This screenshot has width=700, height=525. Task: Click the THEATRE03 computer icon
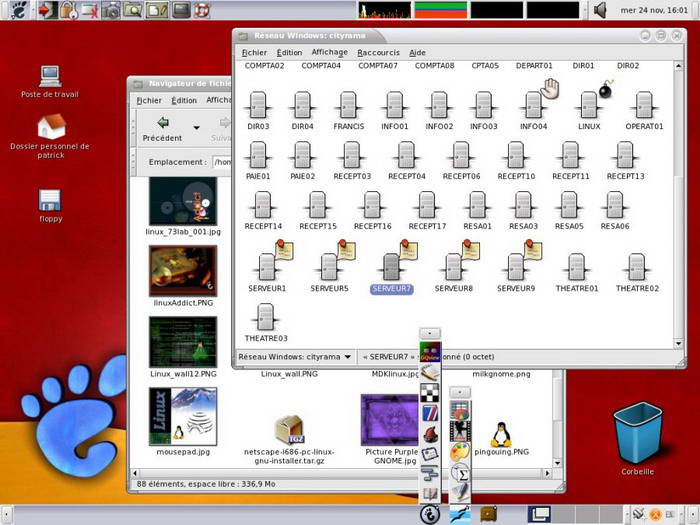265,317
